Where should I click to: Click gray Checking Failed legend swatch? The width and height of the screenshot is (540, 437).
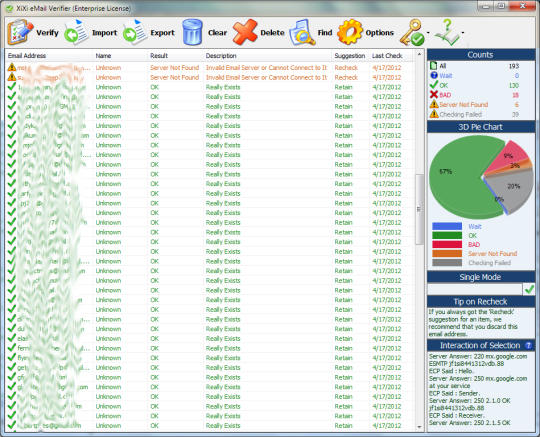point(447,263)
